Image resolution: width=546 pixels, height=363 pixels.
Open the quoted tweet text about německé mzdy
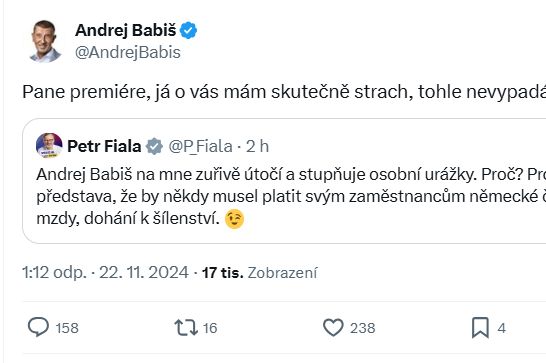(291, 197)
